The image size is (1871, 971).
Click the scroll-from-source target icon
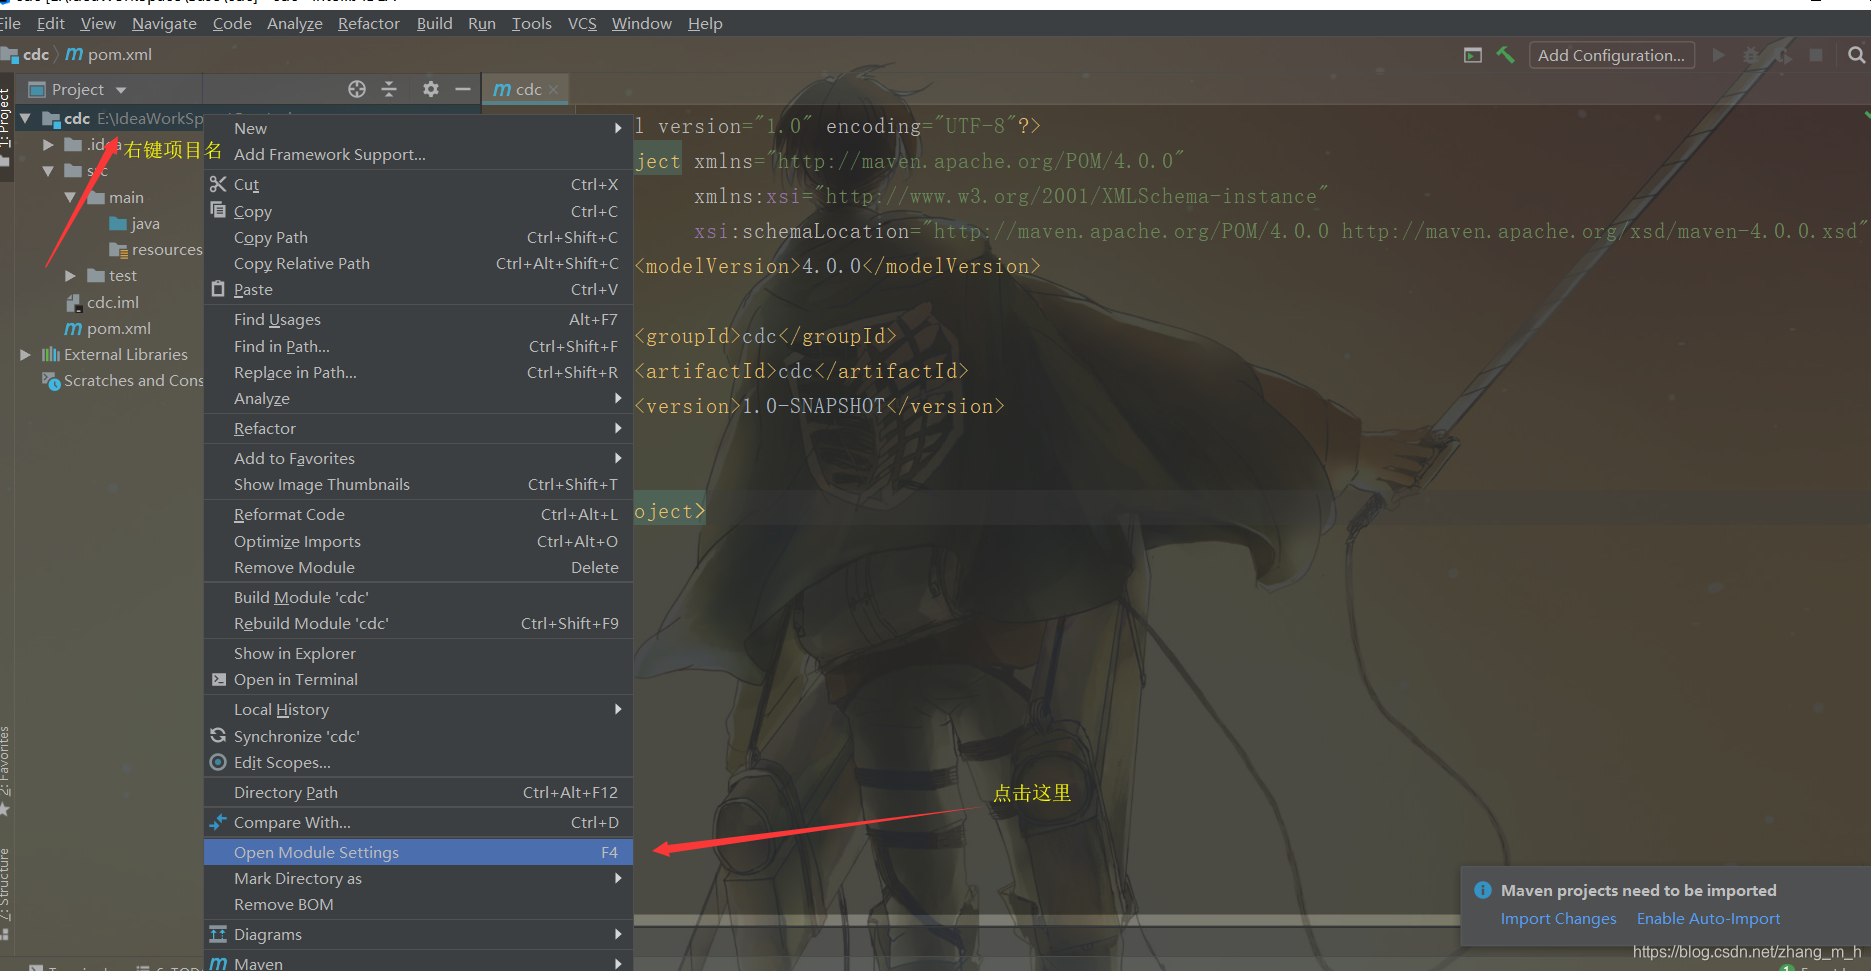pyautogui.click(x=357, y=89)
